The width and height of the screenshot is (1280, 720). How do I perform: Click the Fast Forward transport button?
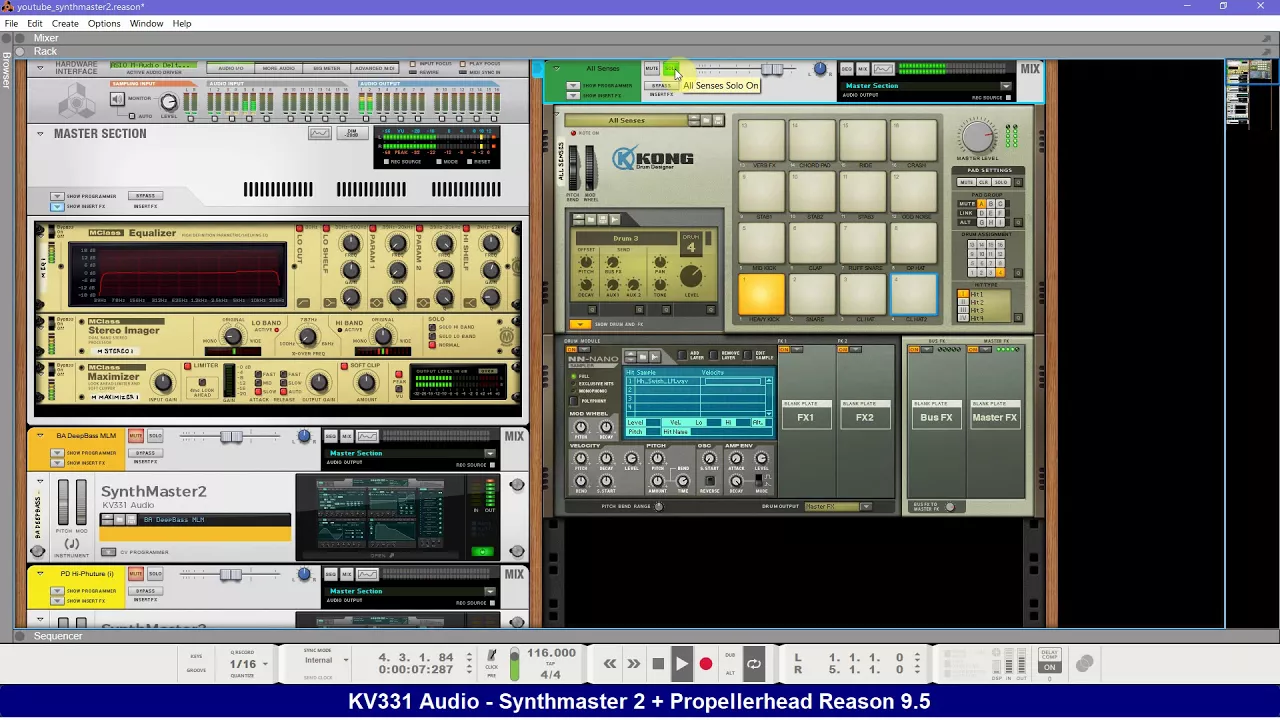[x=634, y=664]
